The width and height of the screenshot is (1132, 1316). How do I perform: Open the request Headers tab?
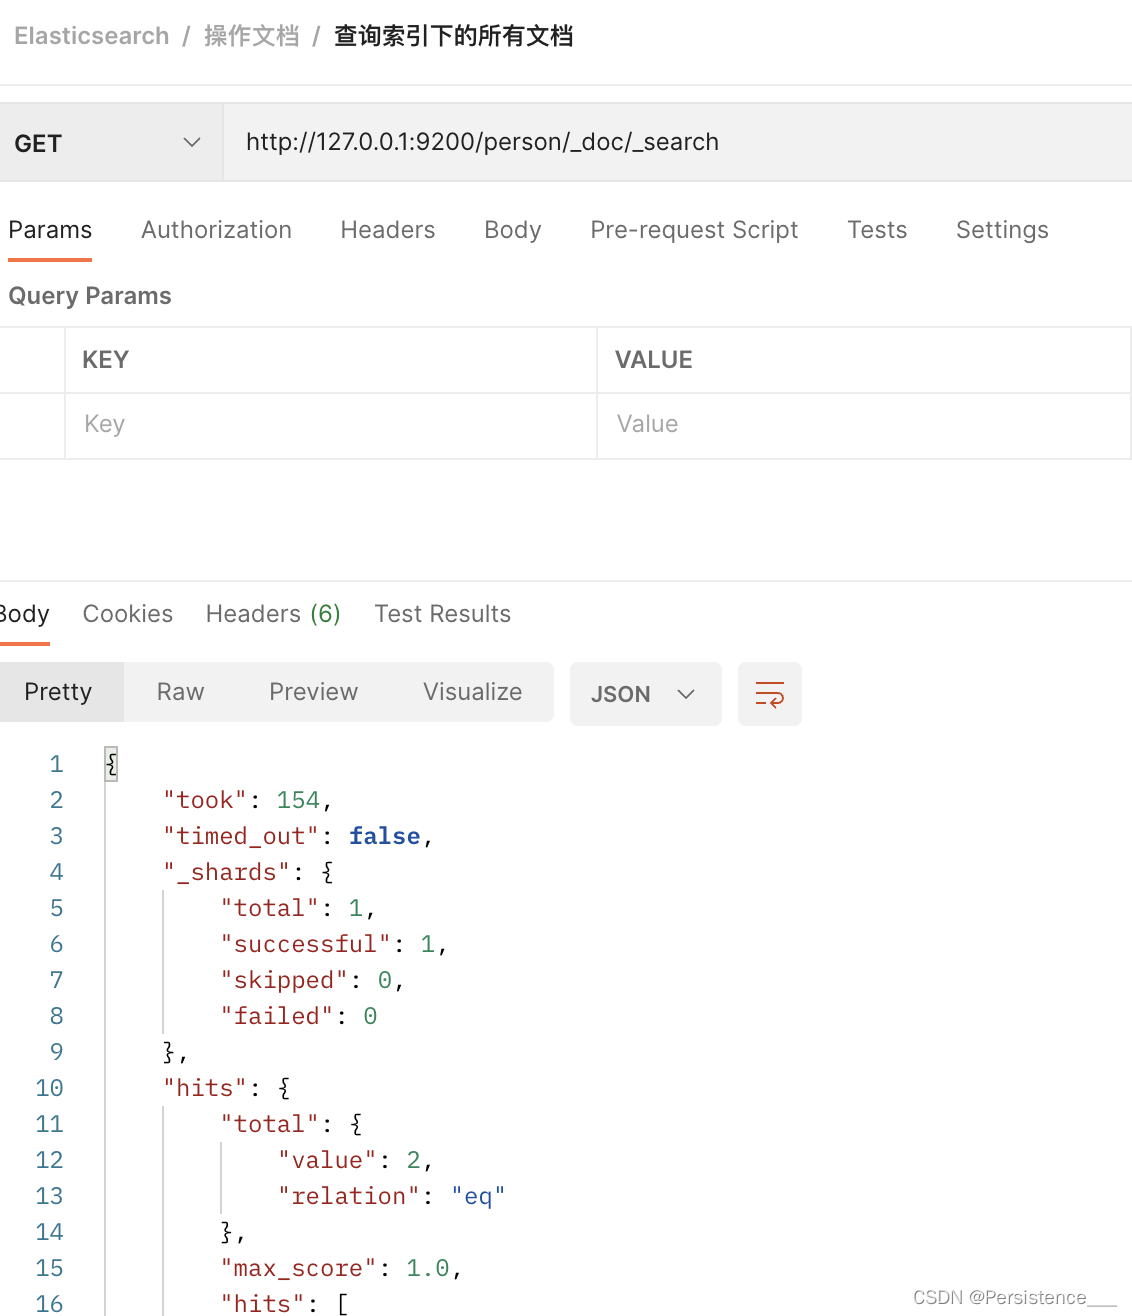click(x=388, y=230)
